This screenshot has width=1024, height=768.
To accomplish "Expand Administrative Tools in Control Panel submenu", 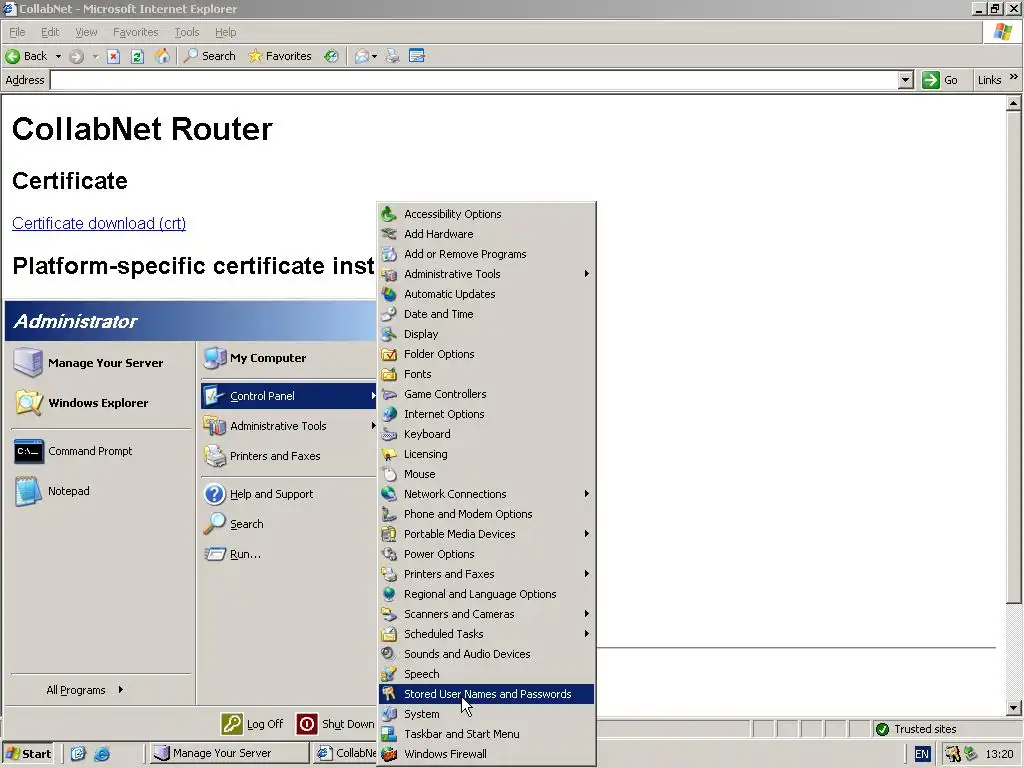I will tap(487, 274).
